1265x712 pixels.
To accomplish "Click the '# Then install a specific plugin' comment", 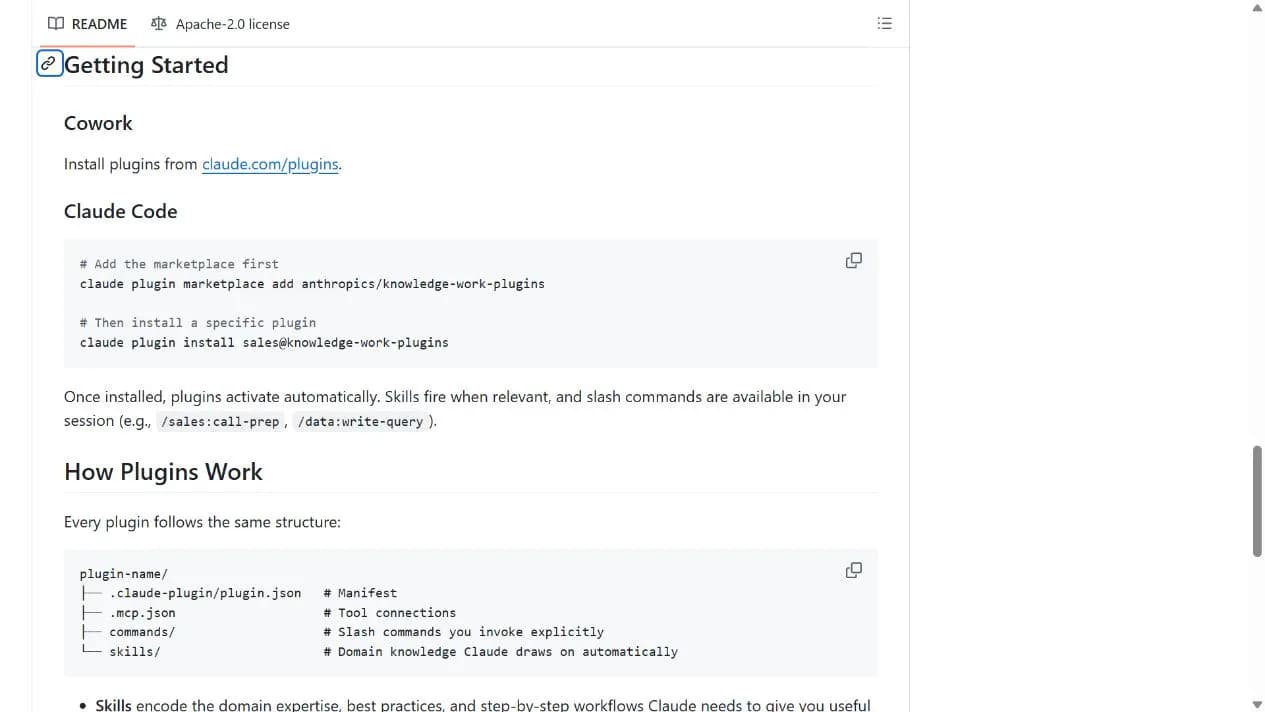I will point(198,323).
